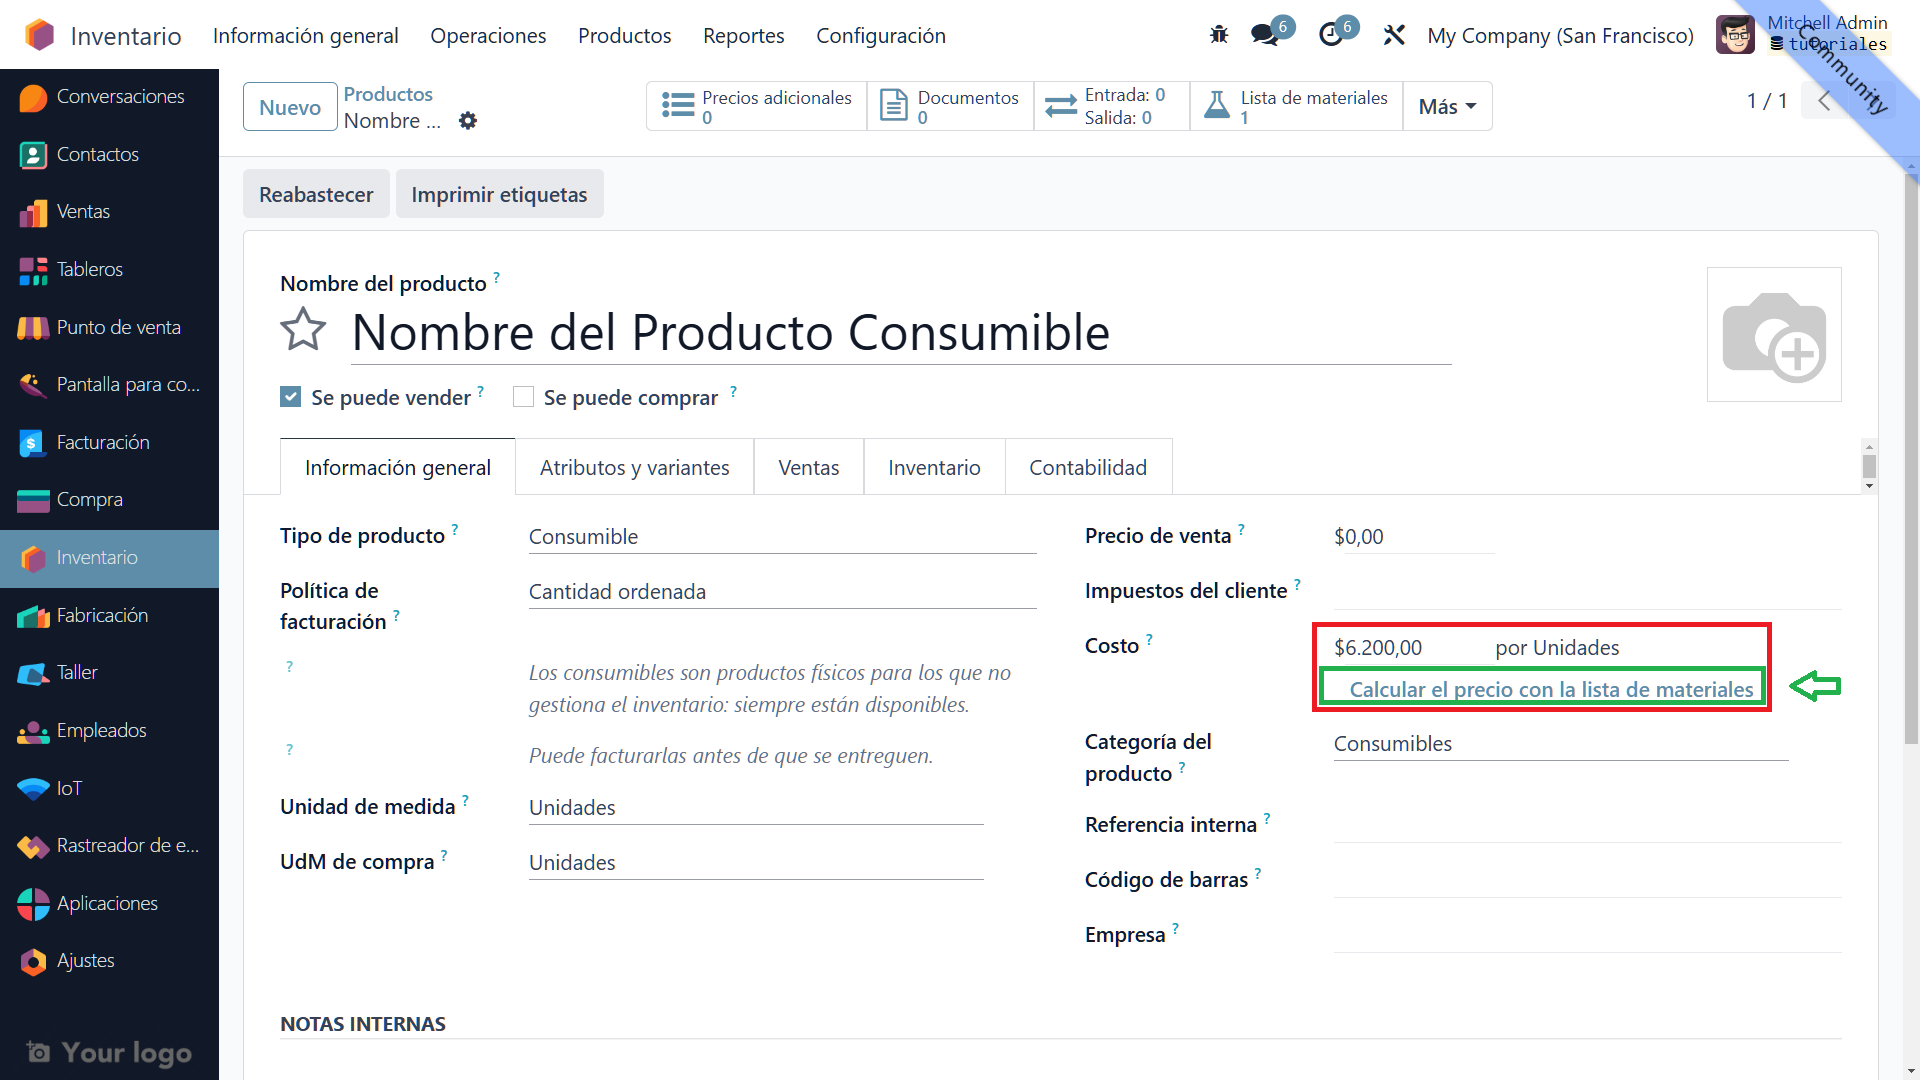Click the Precio de venta field

[1412, 537]
